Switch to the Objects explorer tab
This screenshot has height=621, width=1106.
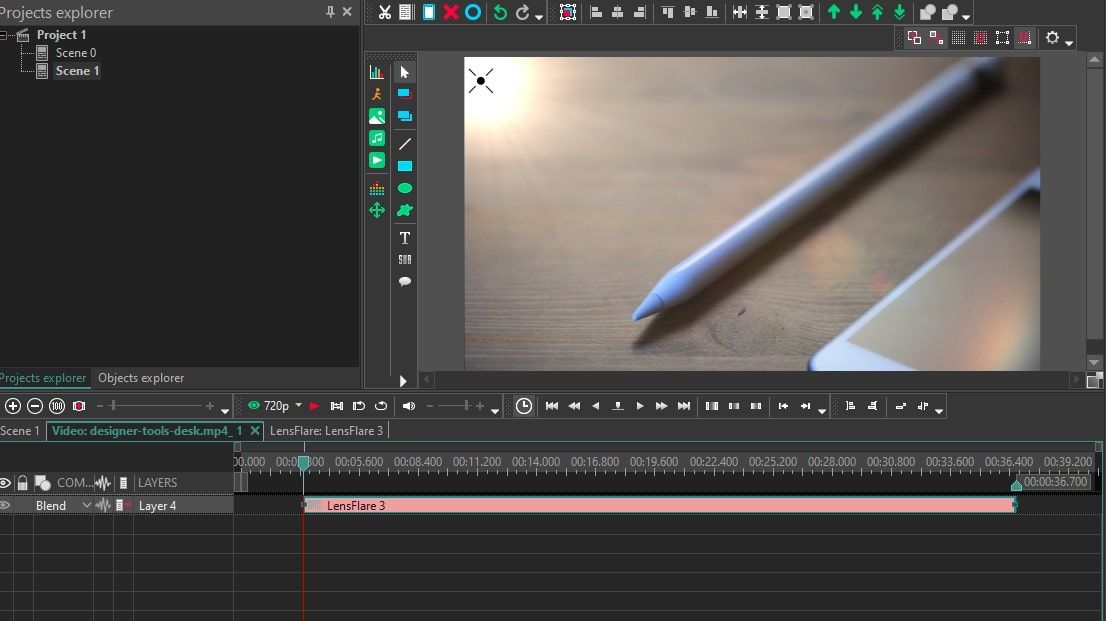140,377
